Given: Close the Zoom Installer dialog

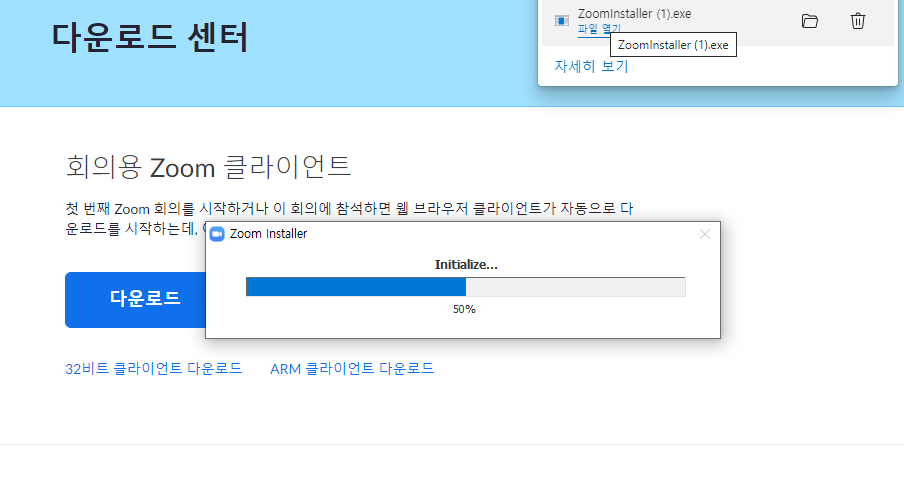Looking at the screenshot, I should [705, 234].
